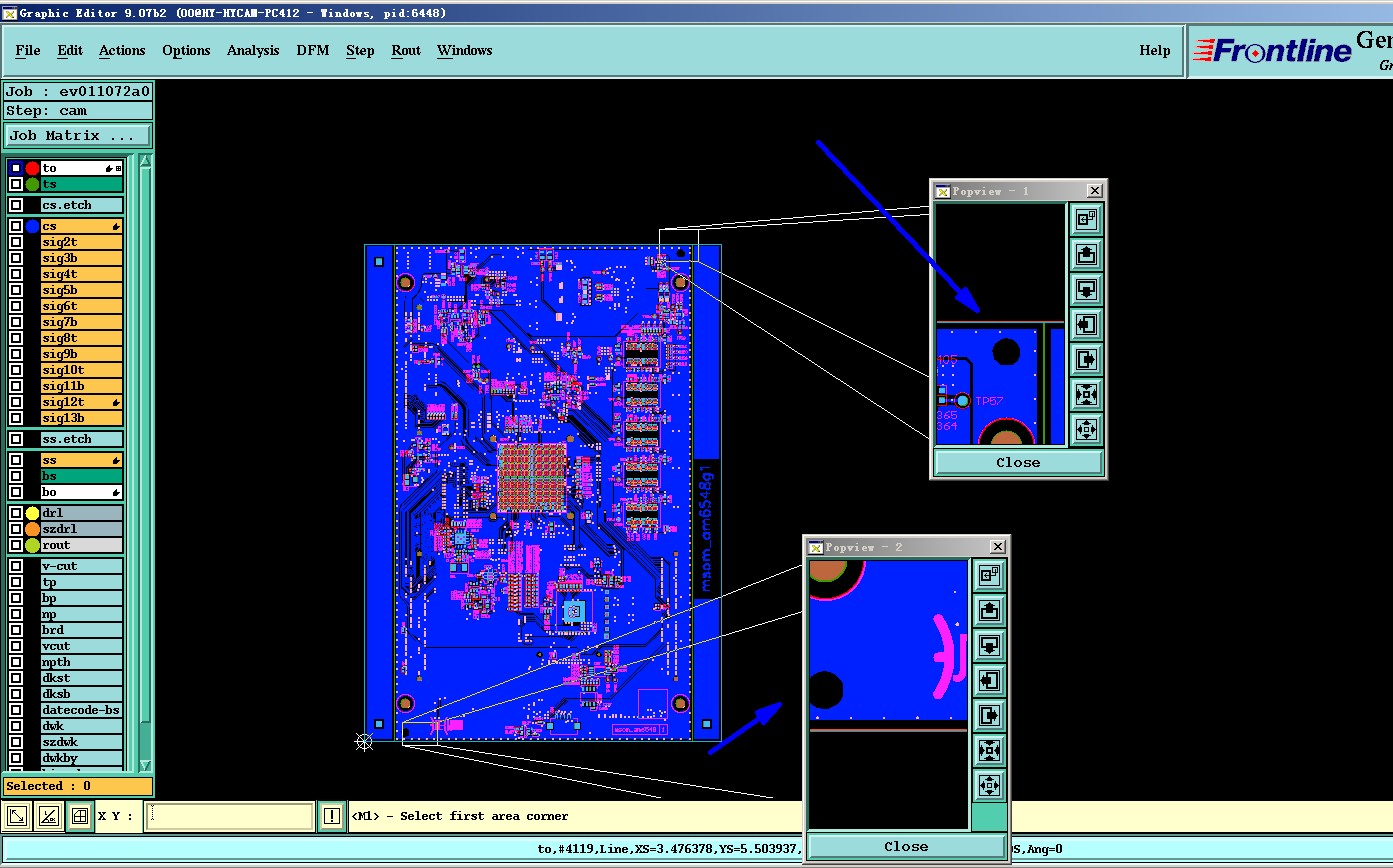Click the hand icon on the sig12t layer row
This screenshot has width=1393, height=868.
pyautogui.click(x=116, y=402)
